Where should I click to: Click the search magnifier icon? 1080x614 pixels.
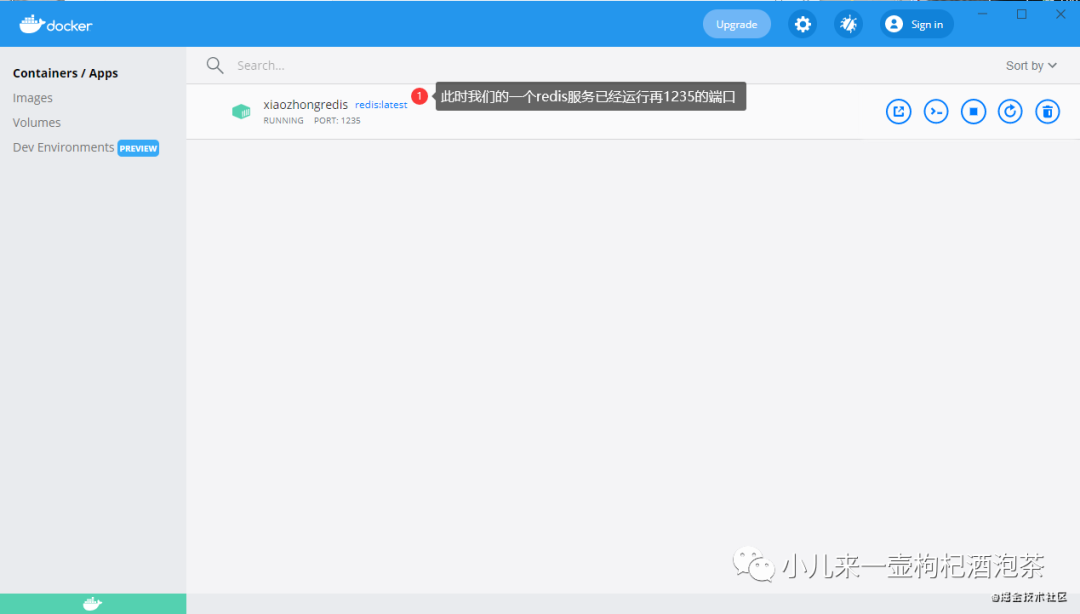[215, 65]
